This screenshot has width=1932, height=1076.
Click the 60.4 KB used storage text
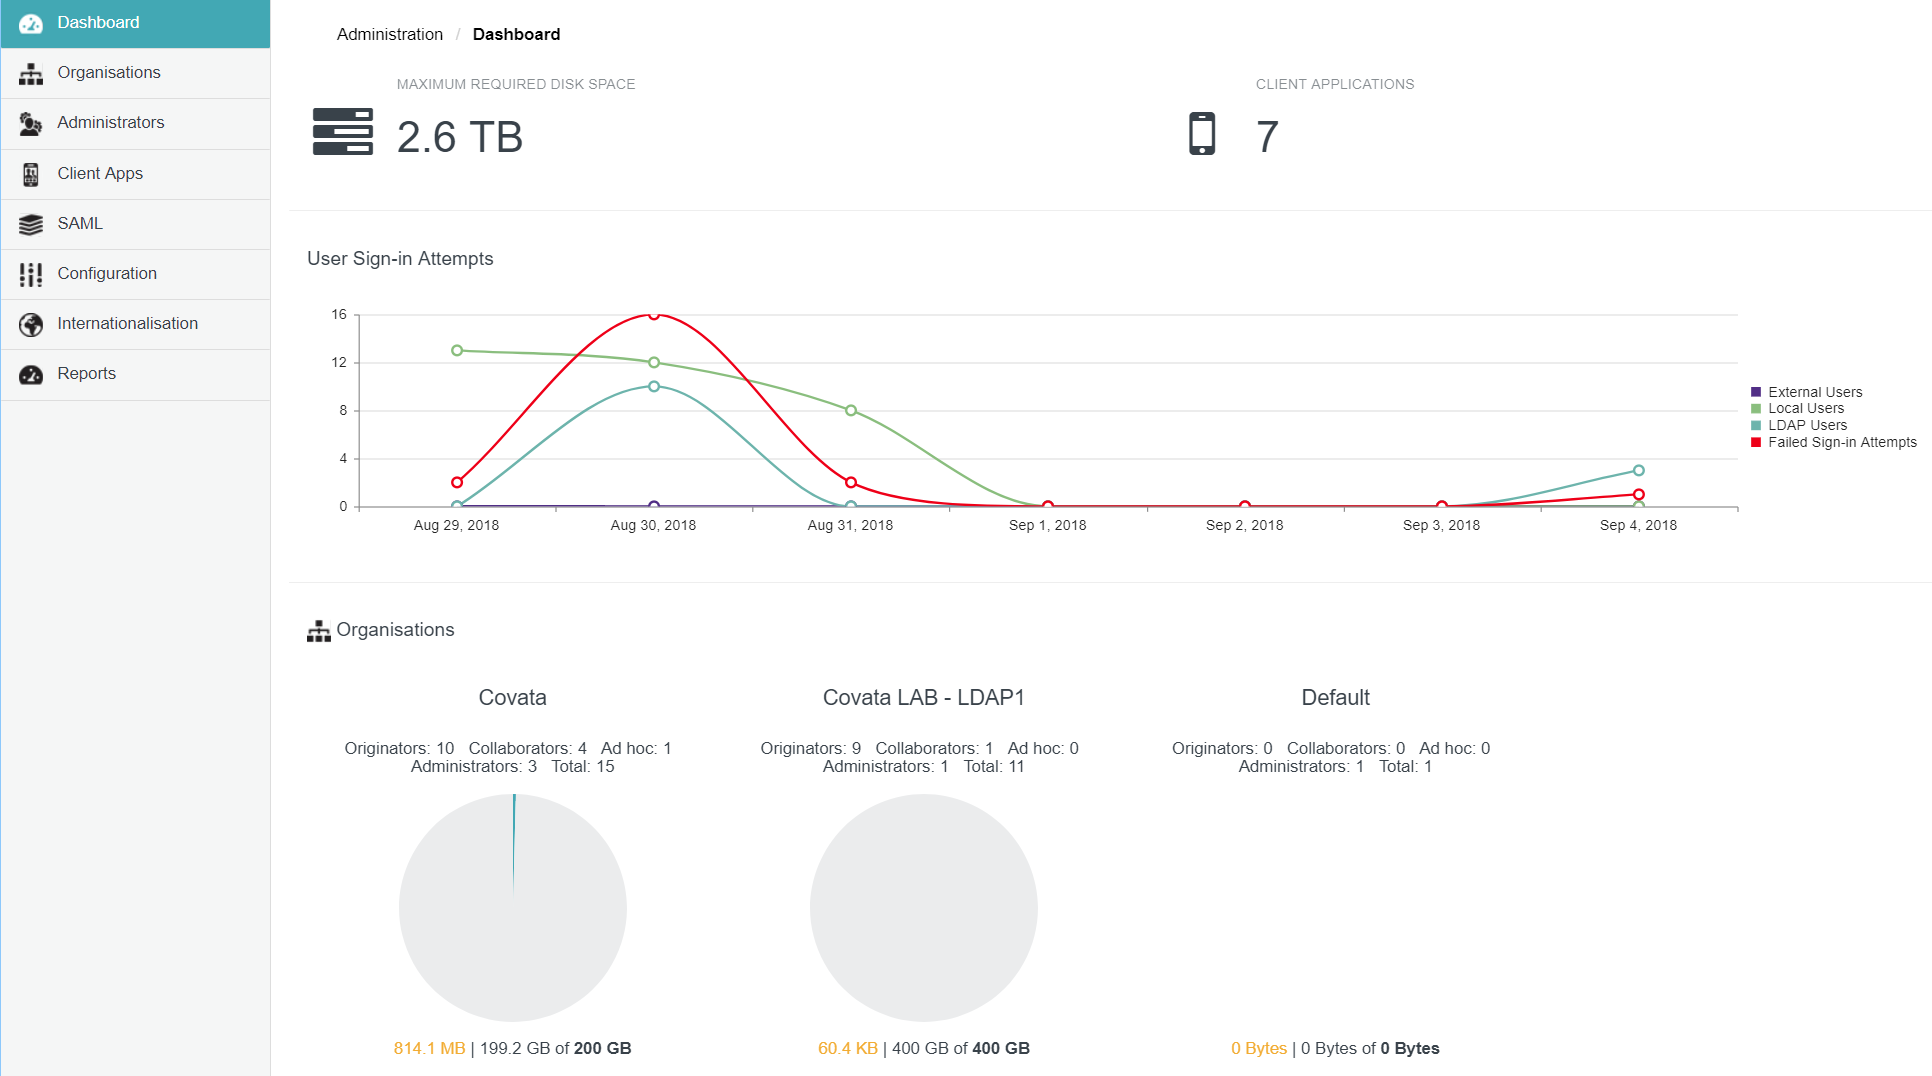pyautogui.click(x=848, y=1048)
